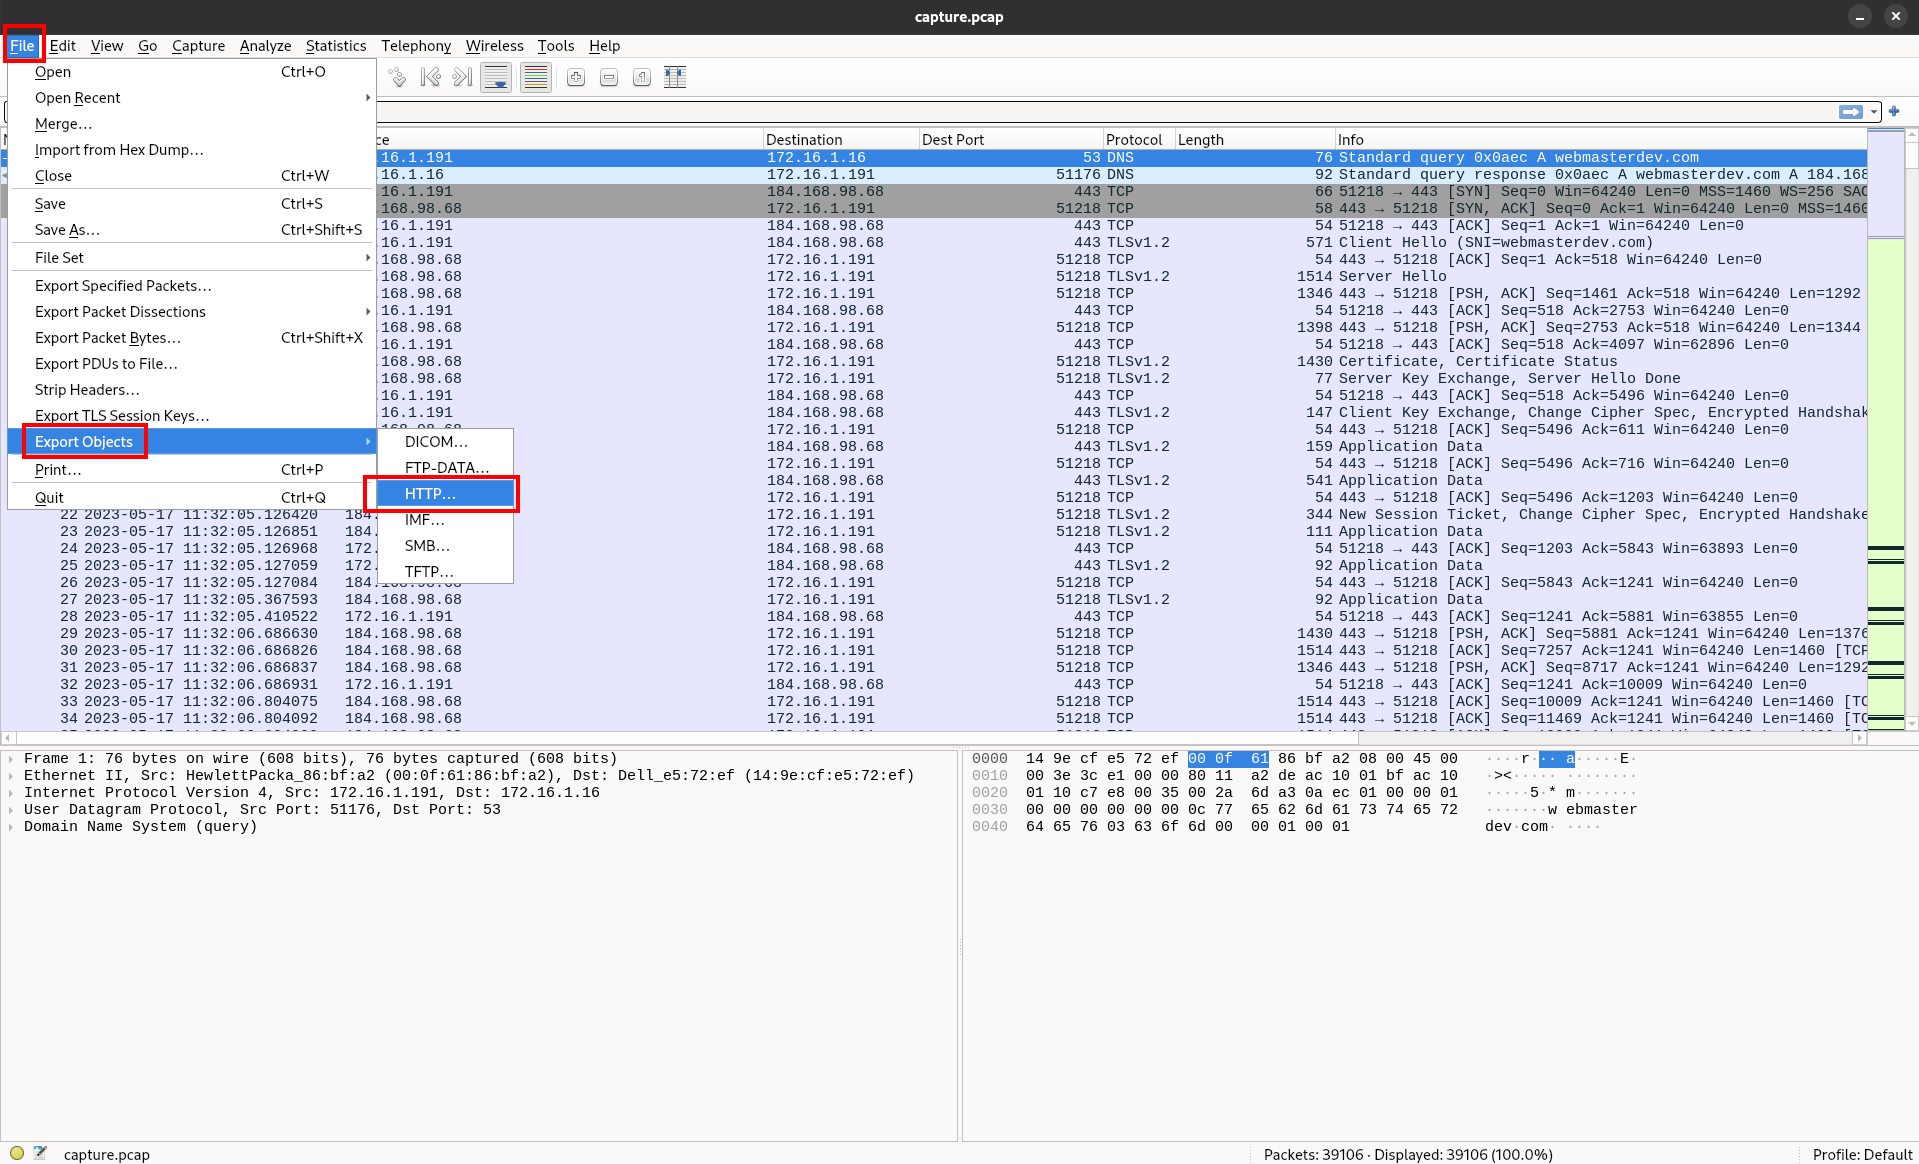
Task: Open display filter history dropdown
Action: (1874, 112)
